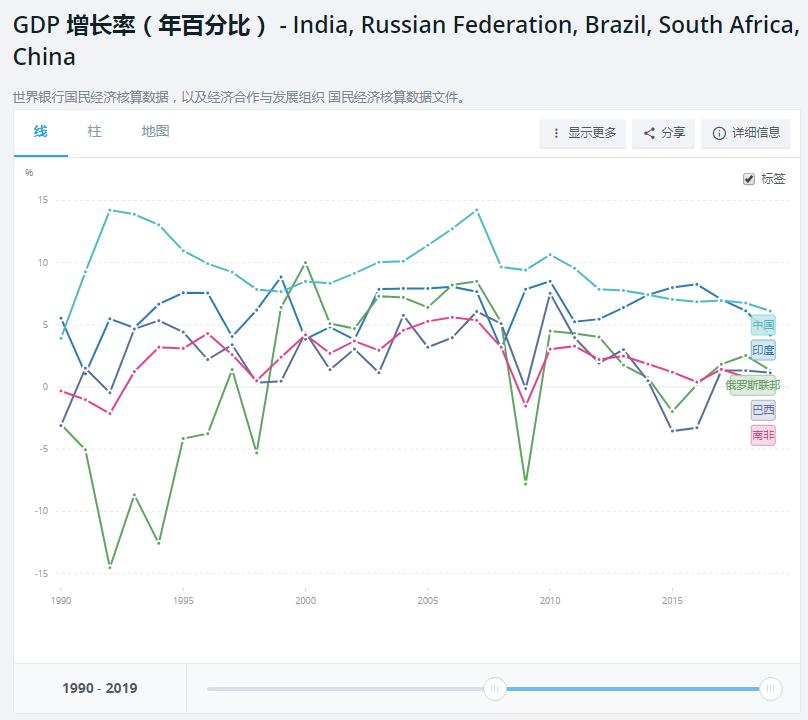The width and height of the screenshot is (808, 720).
Task: Click the right handle of year slider
Action: 770,688
